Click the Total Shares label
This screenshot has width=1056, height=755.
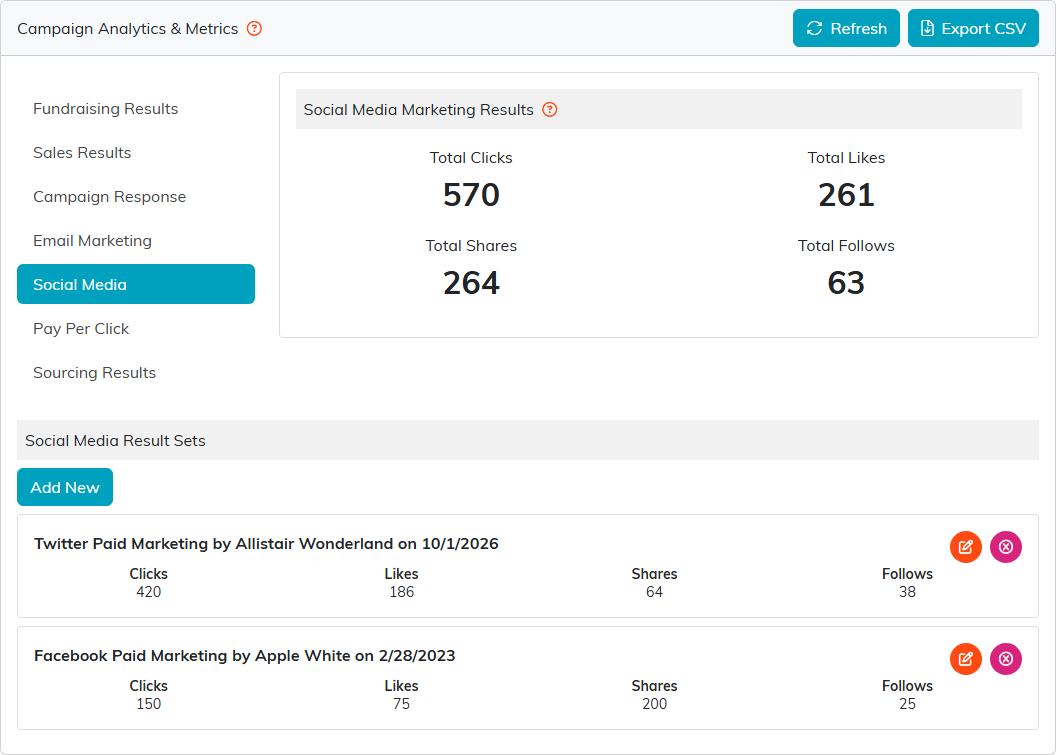[x=471, y=246]
